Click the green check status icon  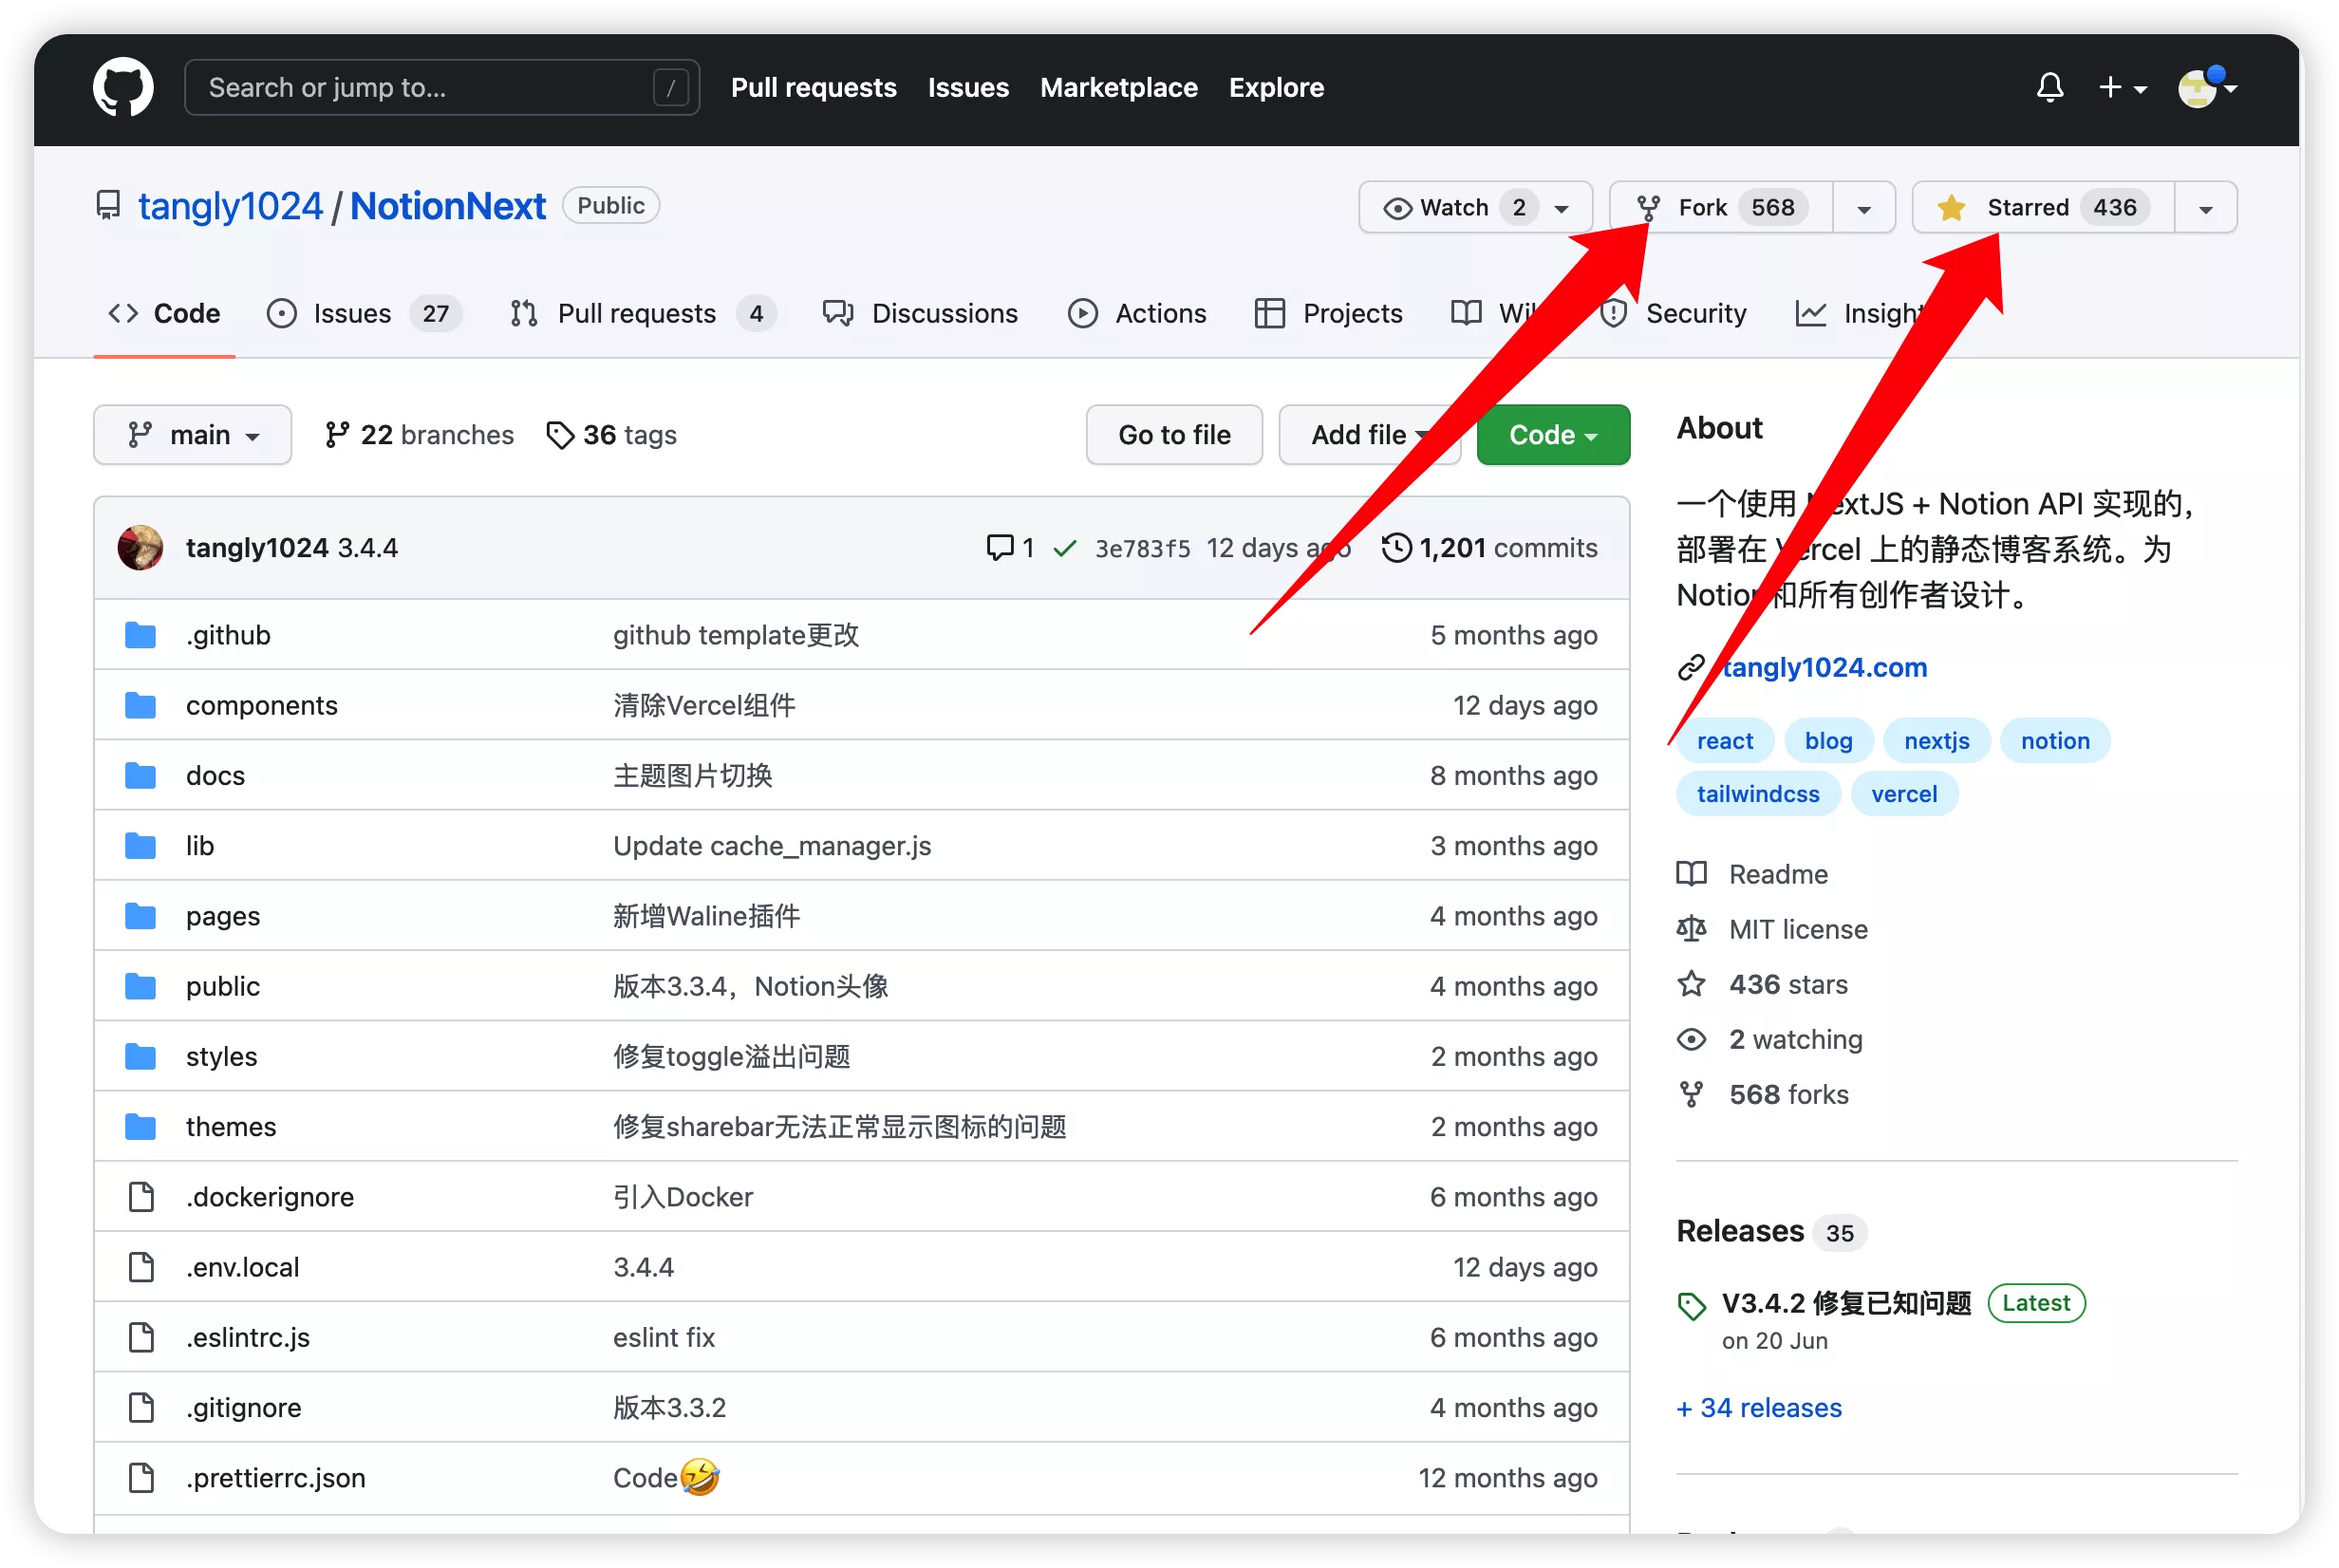click(x=1065, y=548)
